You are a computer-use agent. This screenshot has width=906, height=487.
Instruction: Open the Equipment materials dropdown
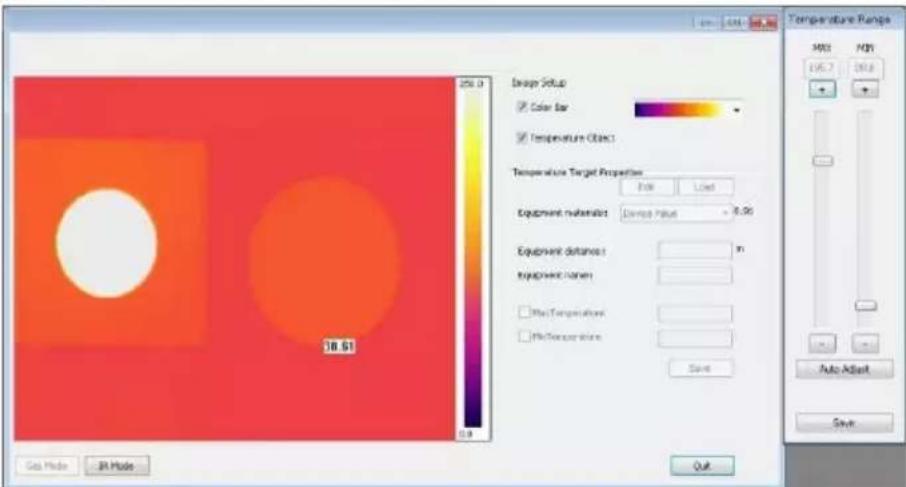click(676, 213)
